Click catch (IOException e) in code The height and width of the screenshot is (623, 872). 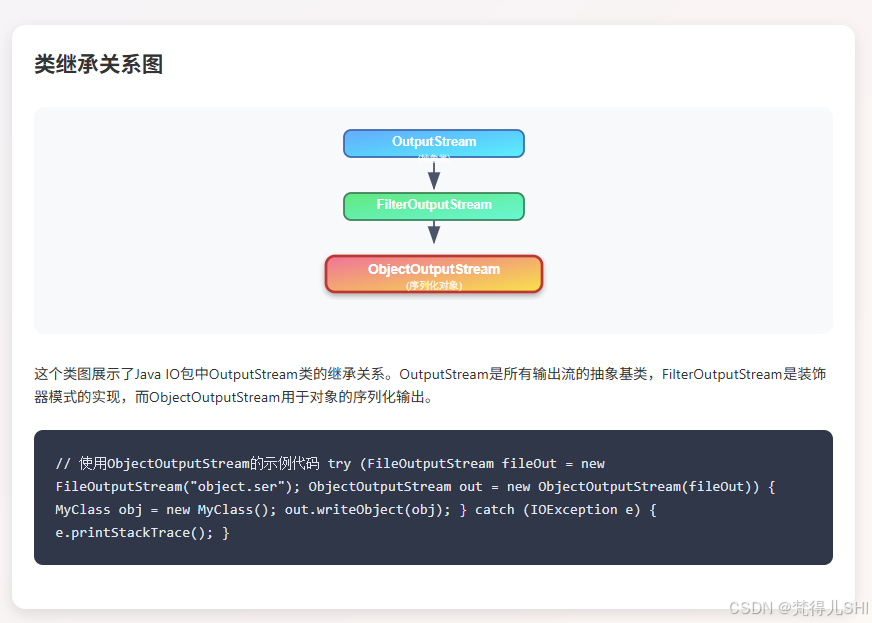pos(557,510)
